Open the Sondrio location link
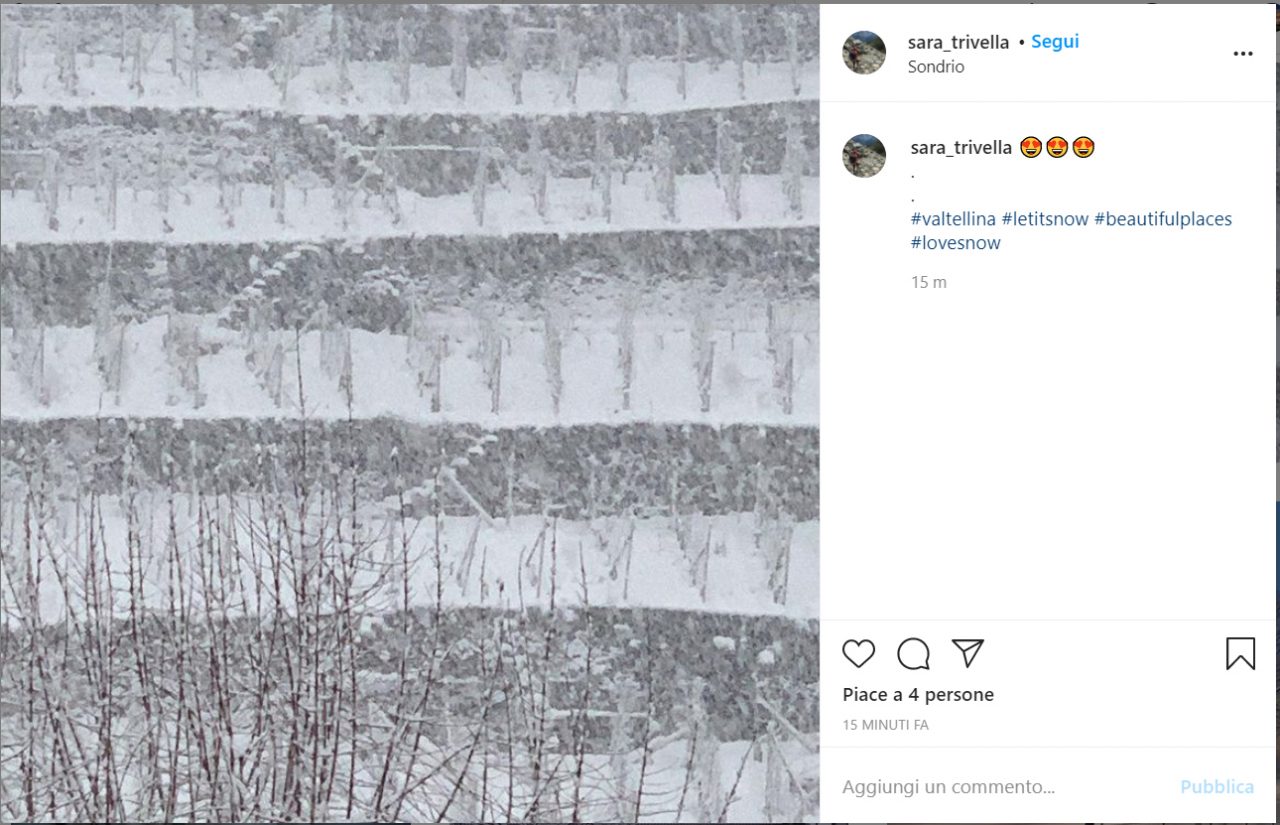 click(936, 67)
